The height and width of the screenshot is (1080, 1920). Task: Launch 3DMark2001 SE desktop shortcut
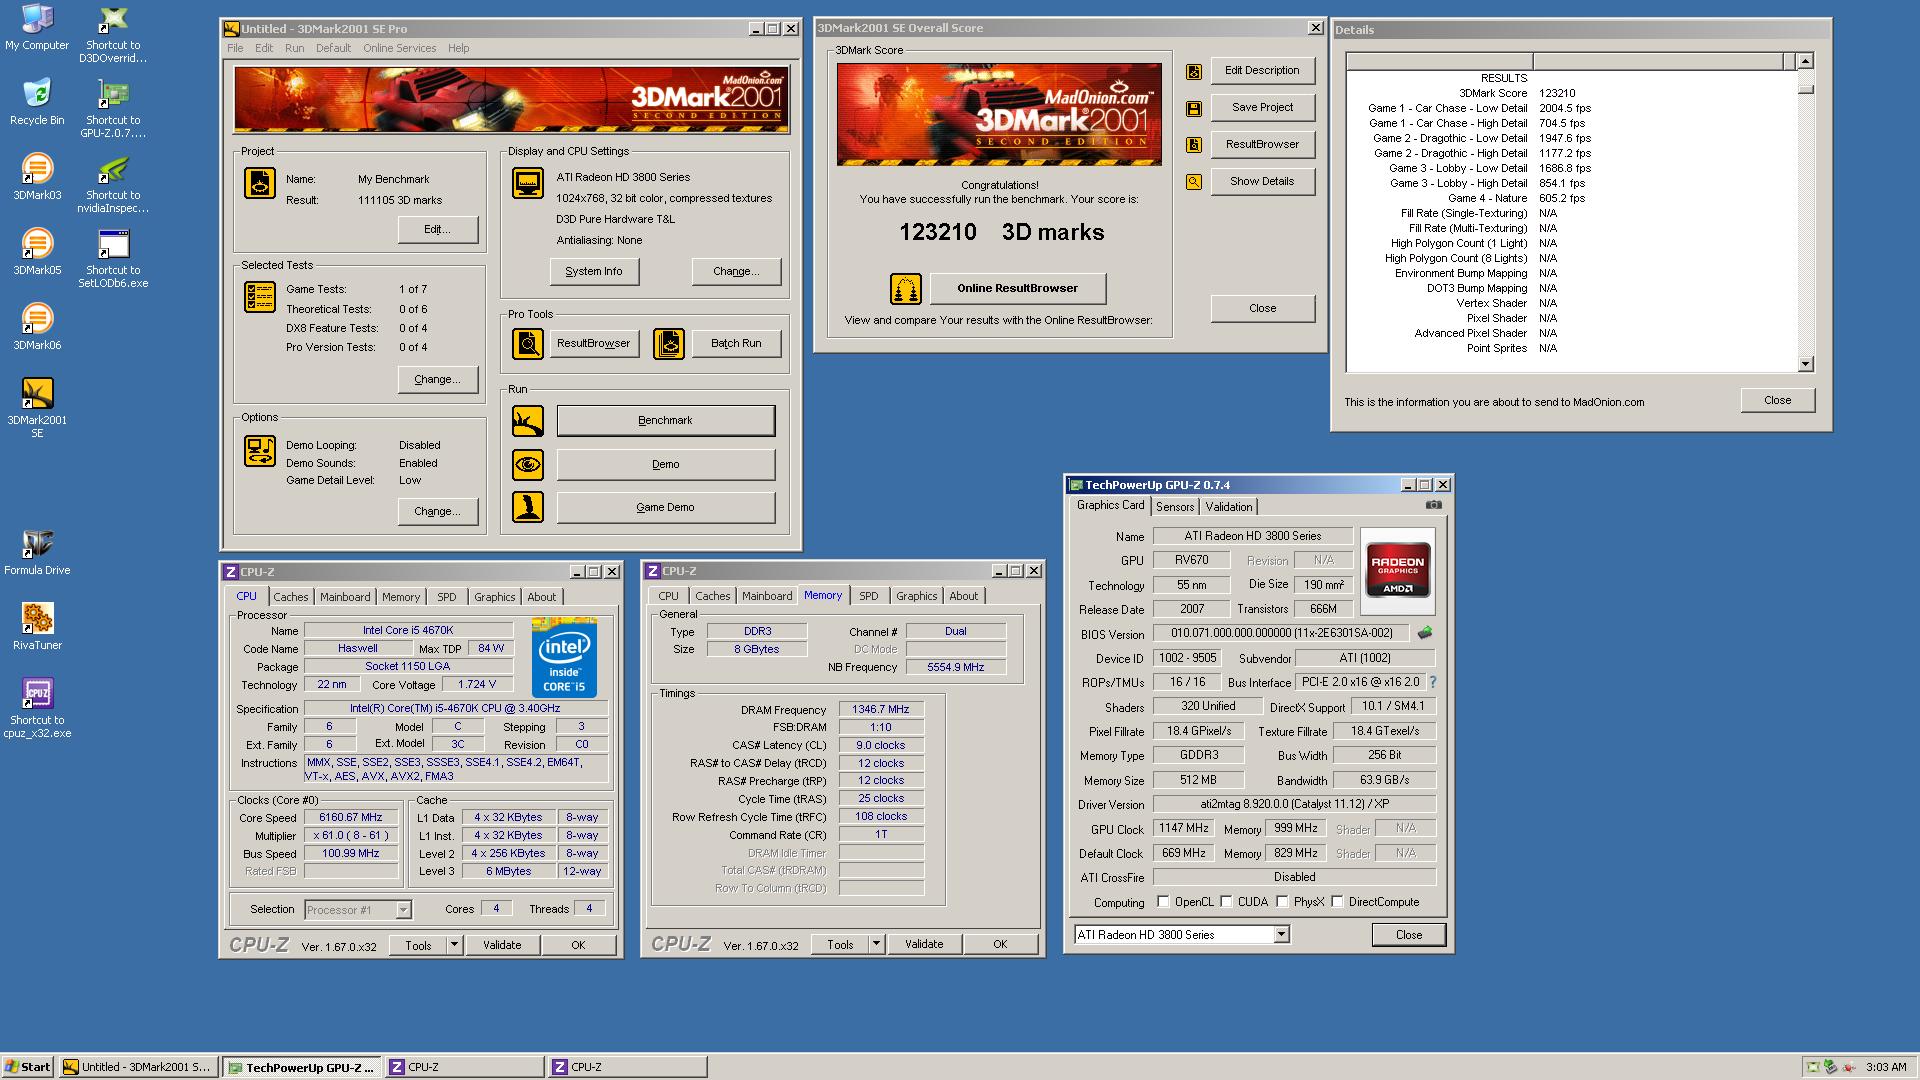pos(37,408)
